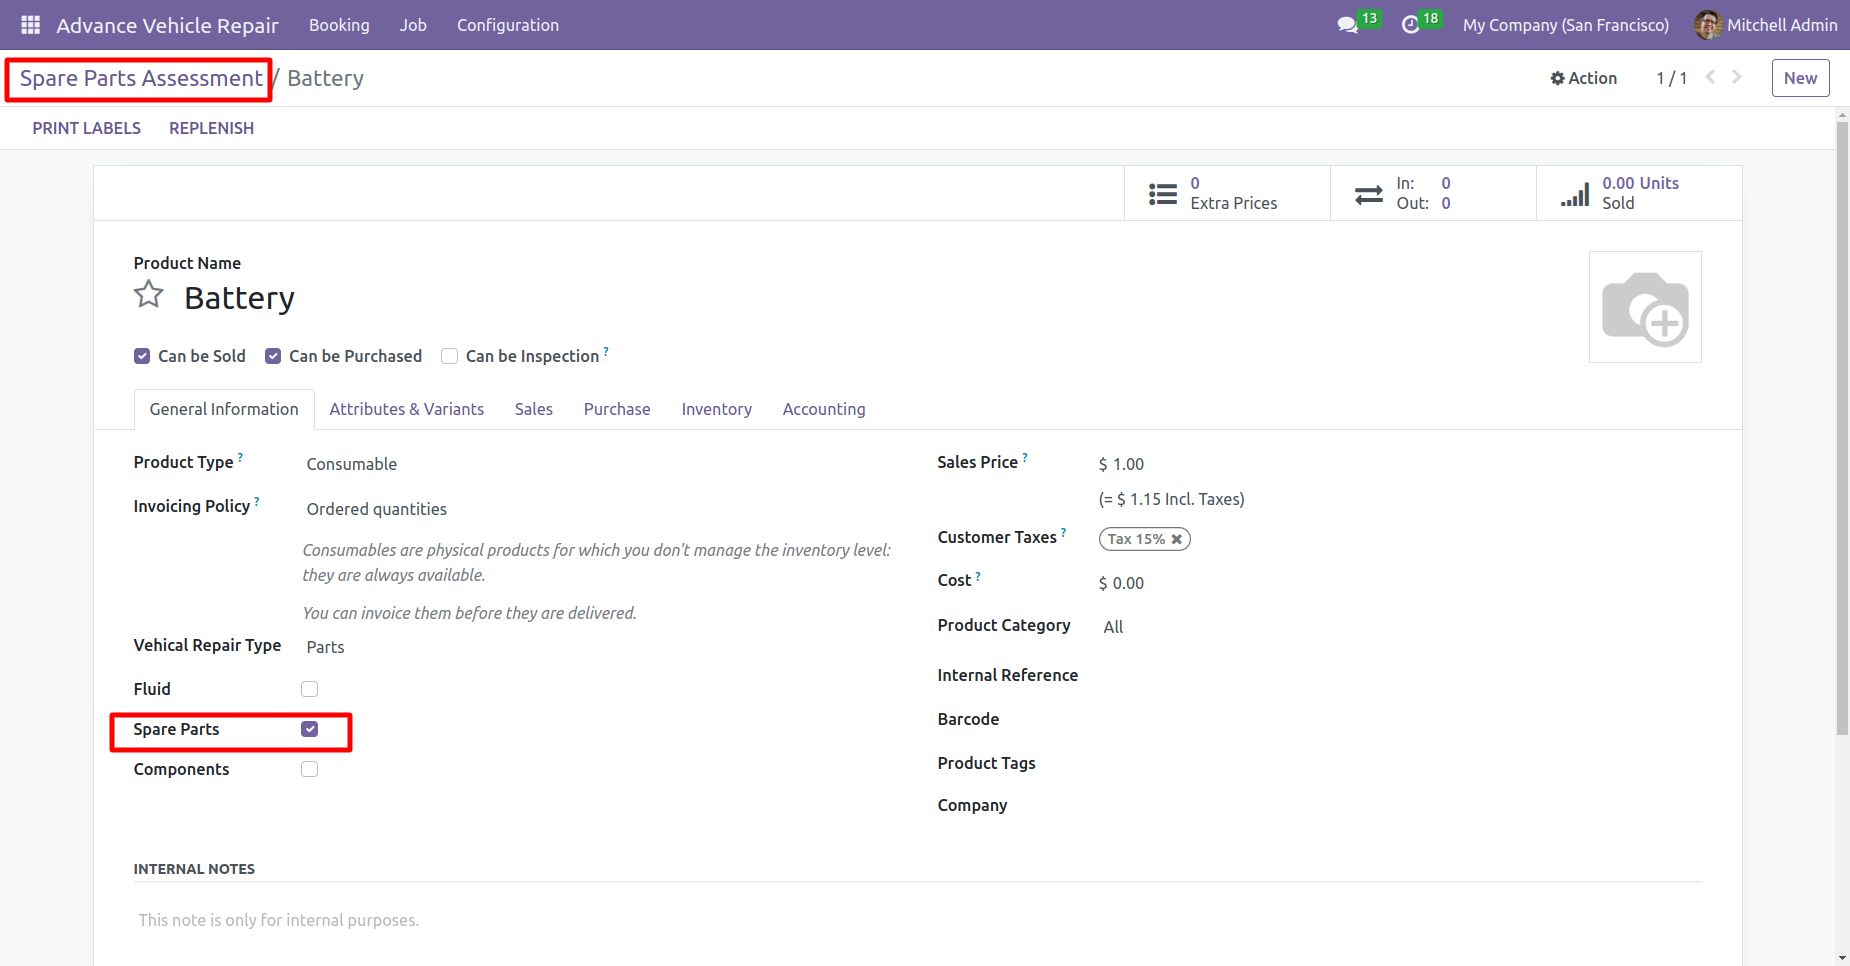Go to previous record arrow
The width and height of the screenshot is (1850, 966).
click(1710, 77)
